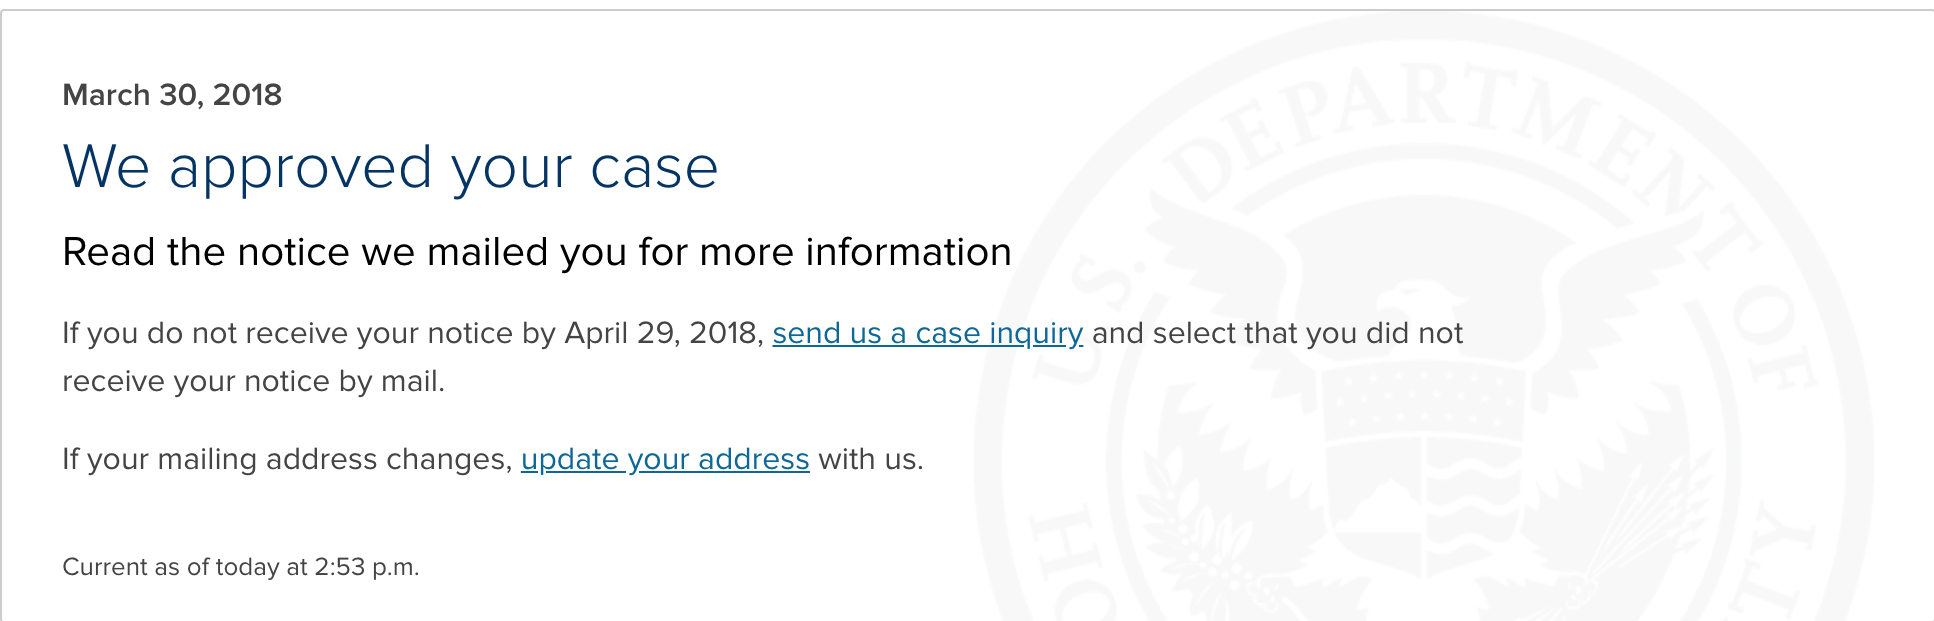
Task: Click 'If your mailing address changes' text
Action: [287, 459]
